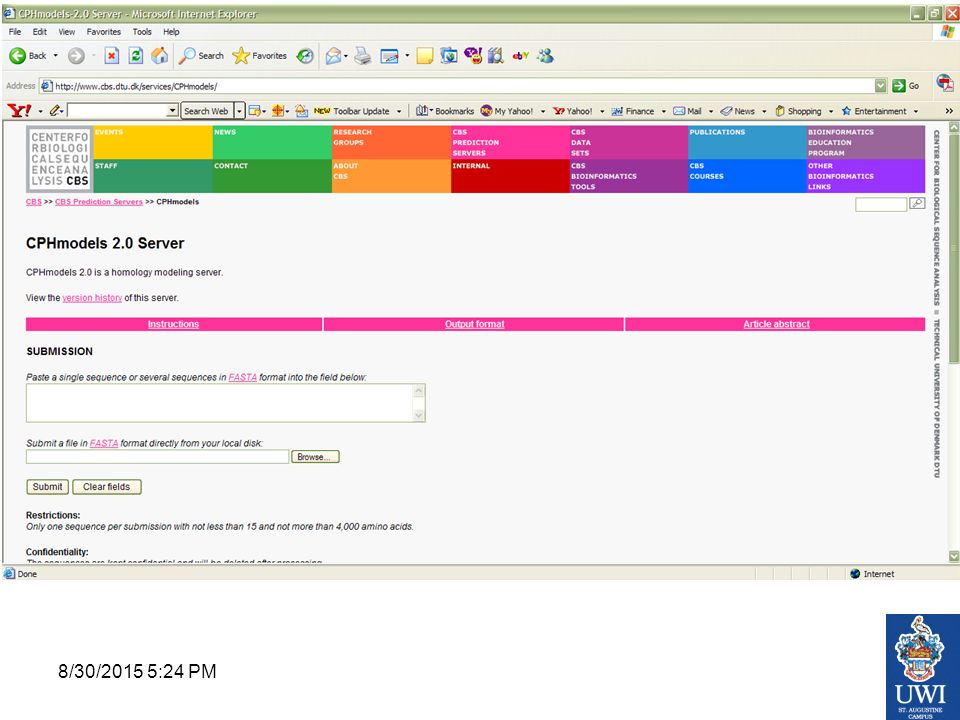Open the View menu
Image resolution: width=960 pixels, height=720 pixels.
click(x=67, y=31)
